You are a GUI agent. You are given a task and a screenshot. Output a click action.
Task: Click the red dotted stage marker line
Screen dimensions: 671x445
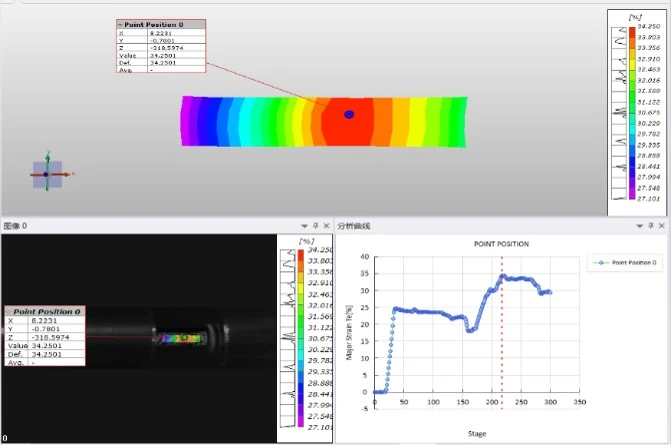coord(502,332)
